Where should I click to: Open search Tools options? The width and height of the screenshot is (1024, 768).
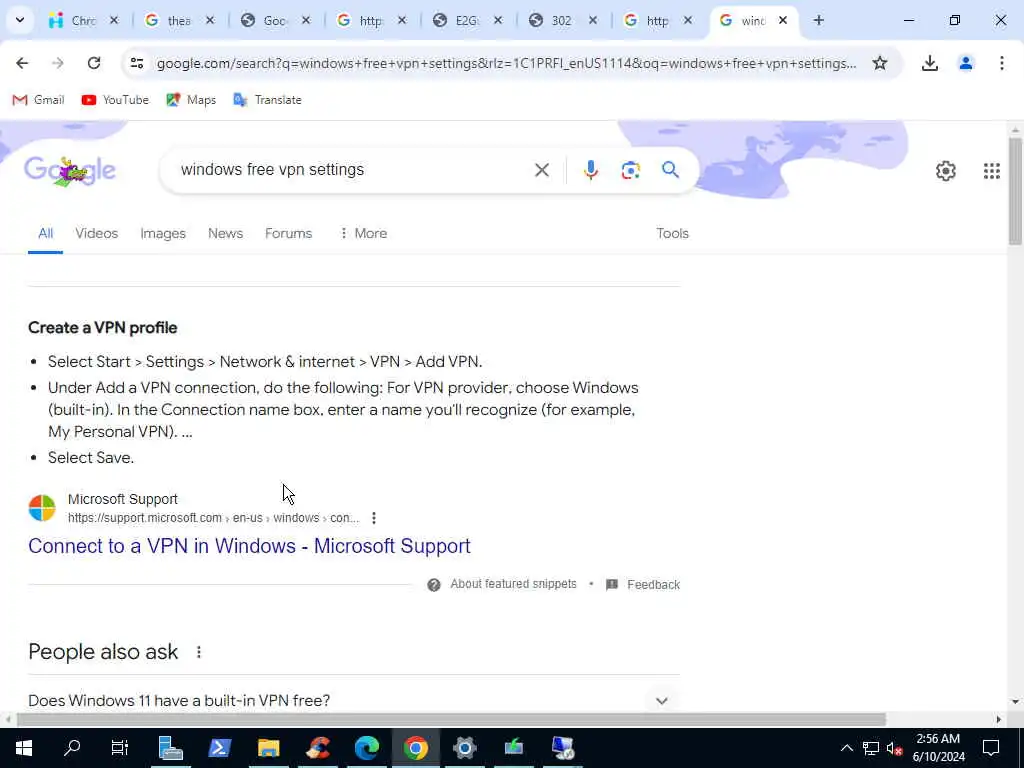coord(672,233)
